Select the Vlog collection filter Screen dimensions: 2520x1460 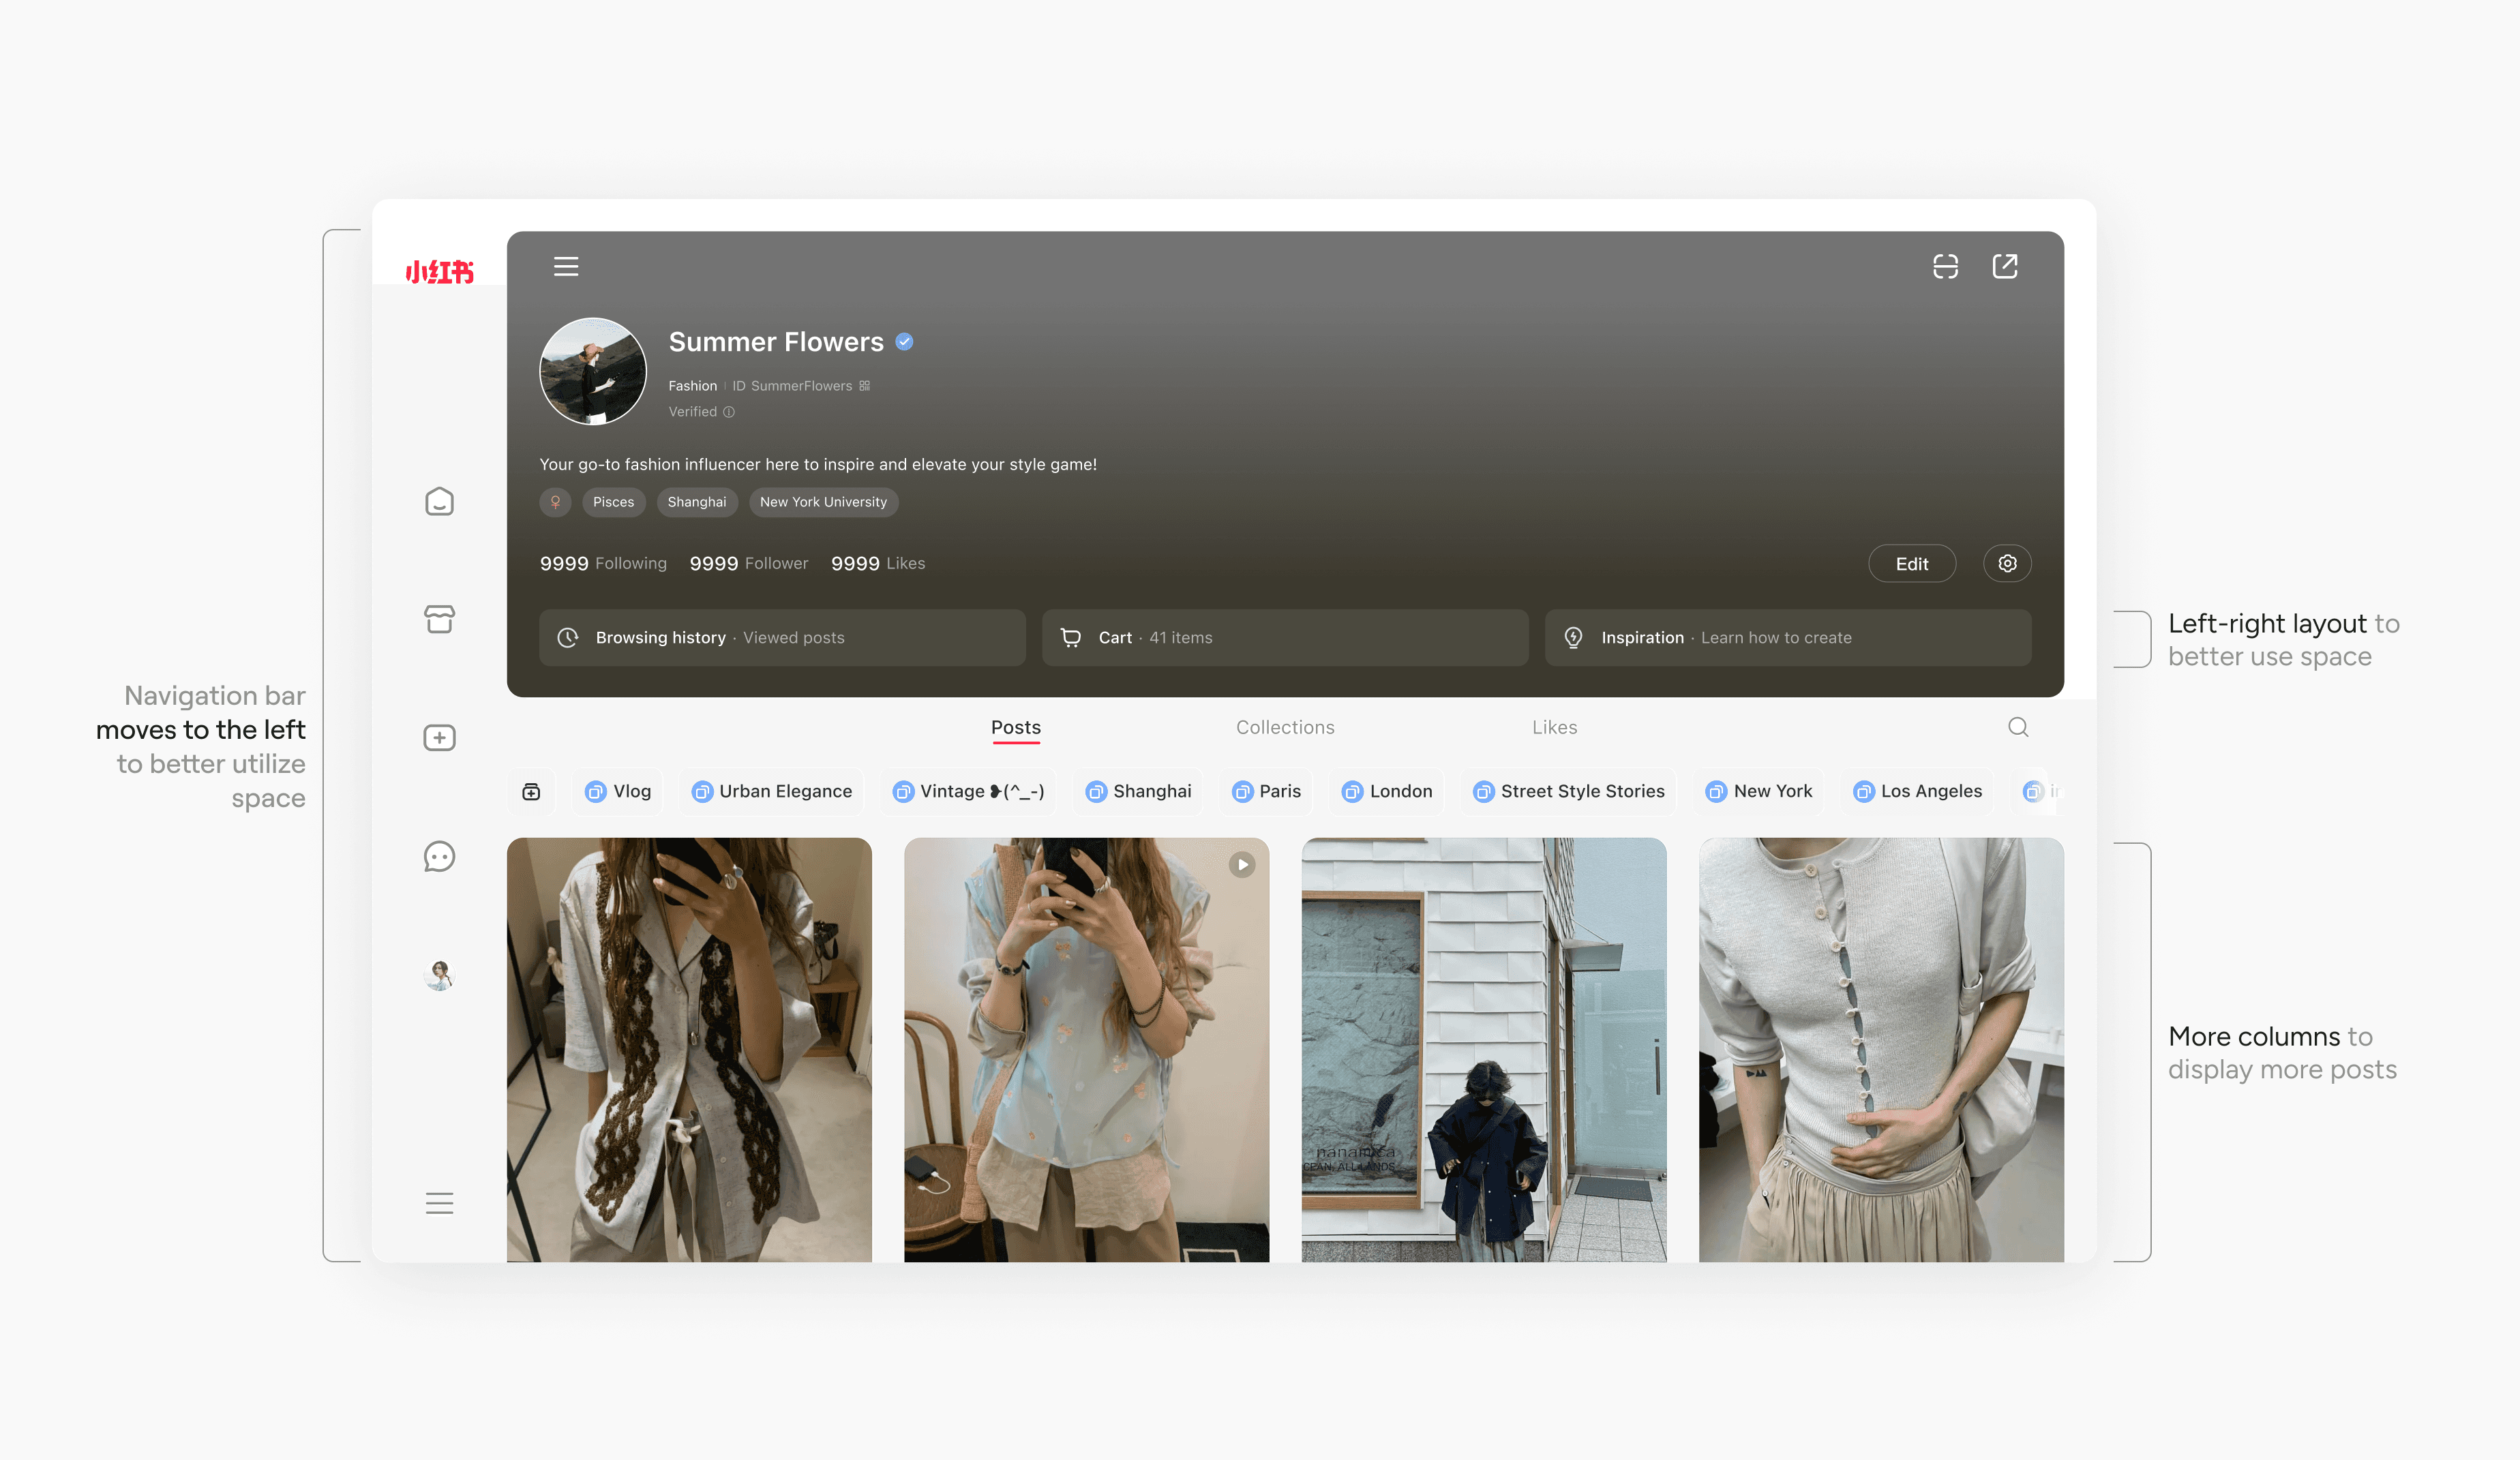point(618,791)
